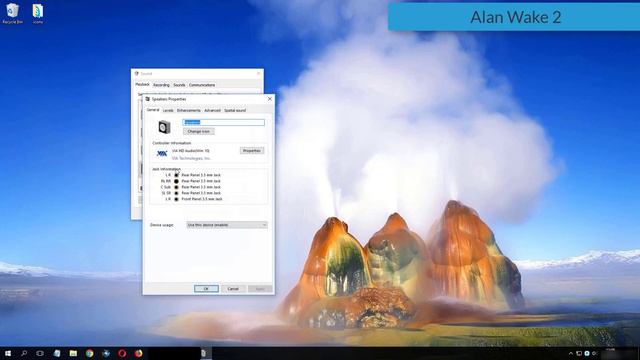The width and height of the screenshot is (640, 360).
Task: Click the speaker device icon image
Action: [164, 127]
